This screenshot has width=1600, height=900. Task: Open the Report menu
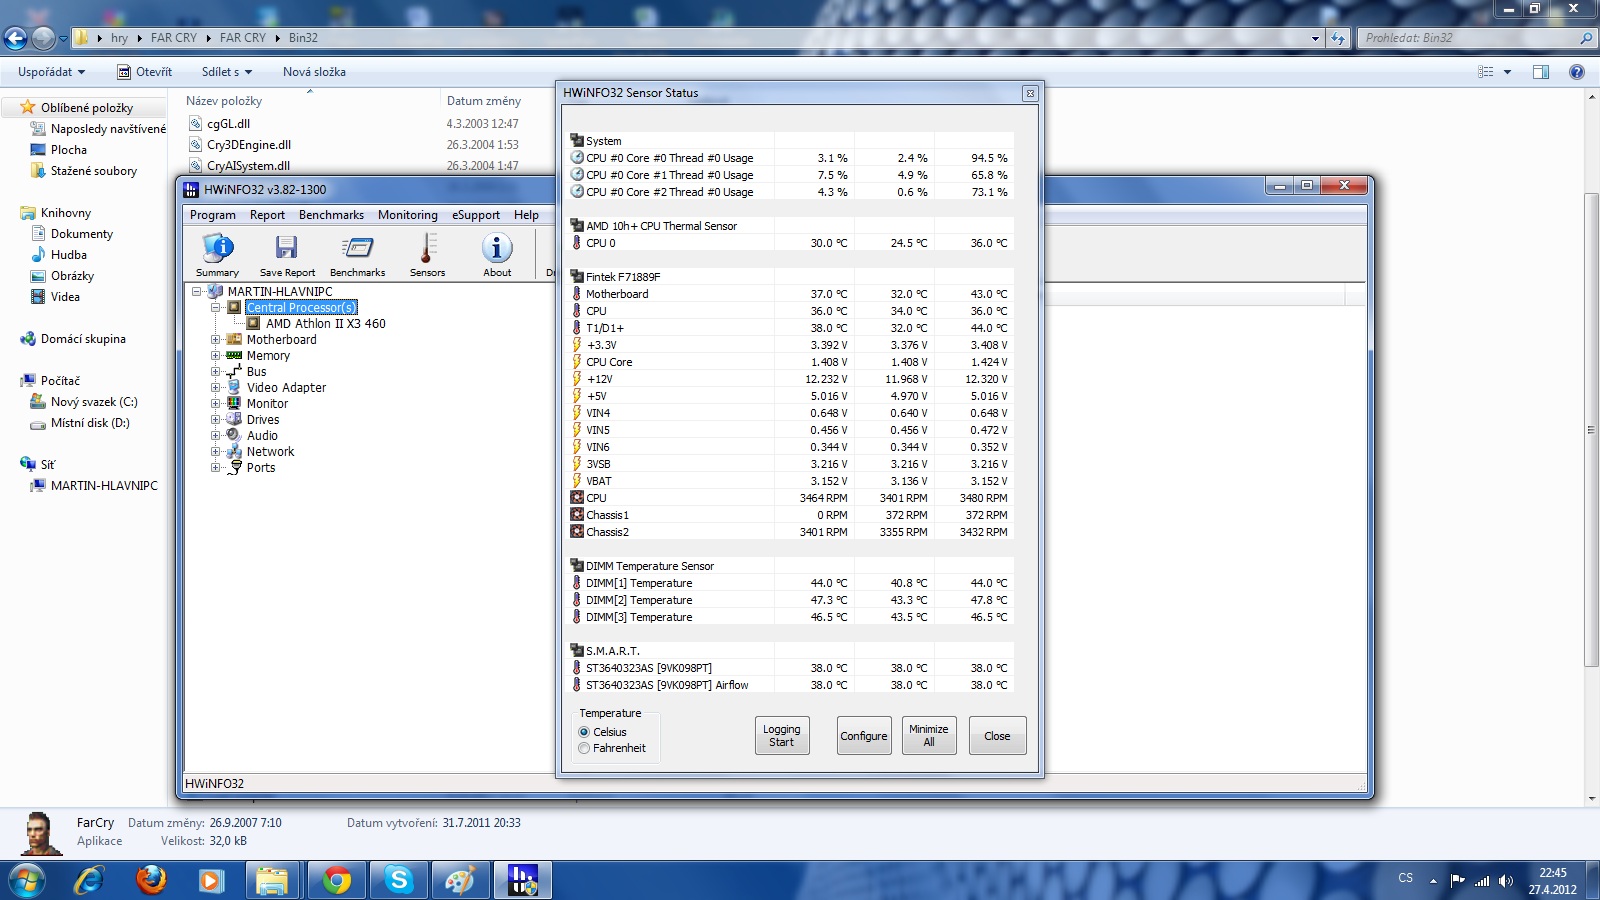(267, 215)
